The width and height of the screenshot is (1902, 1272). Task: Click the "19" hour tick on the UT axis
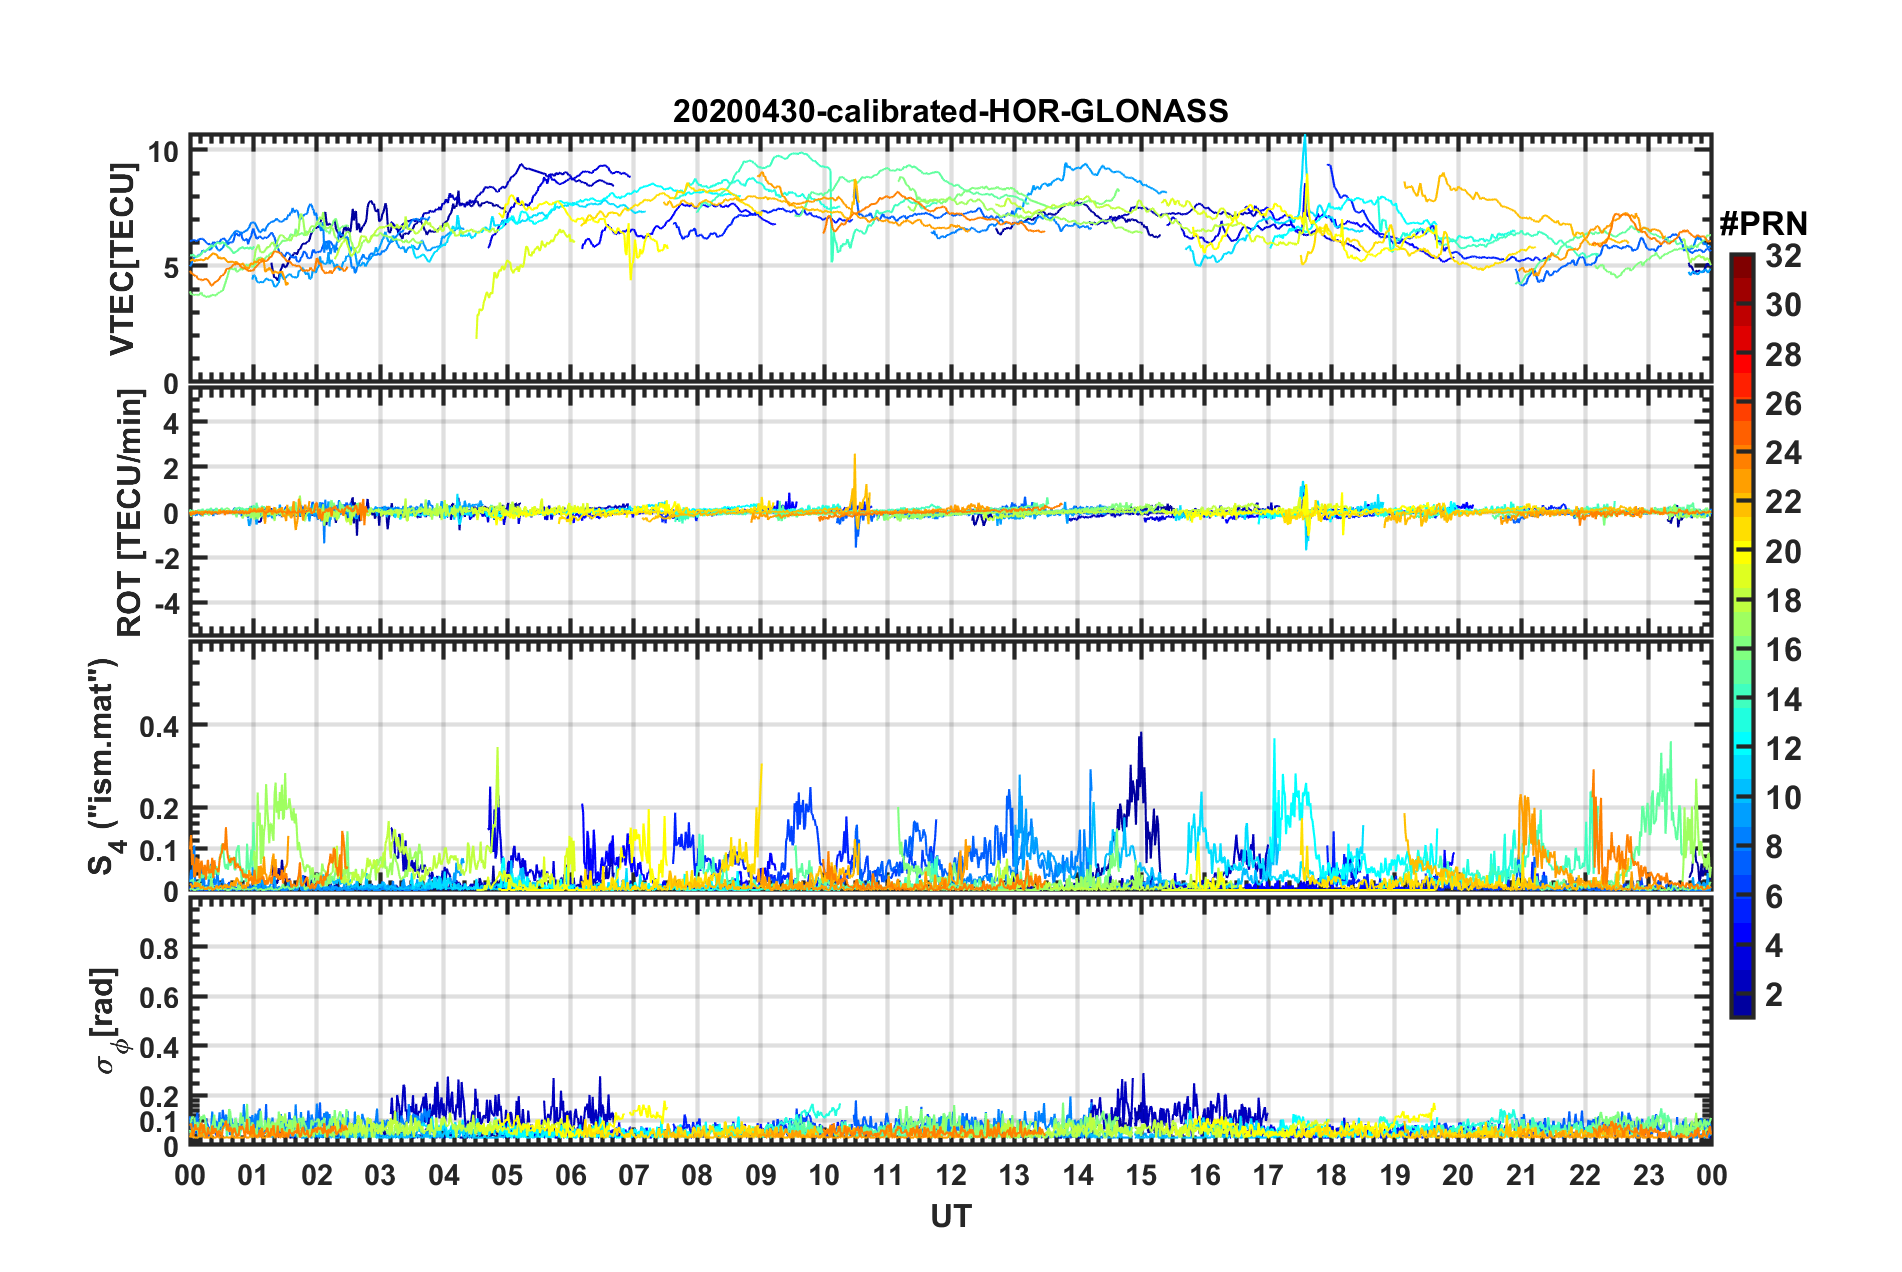point(1395,1175)
